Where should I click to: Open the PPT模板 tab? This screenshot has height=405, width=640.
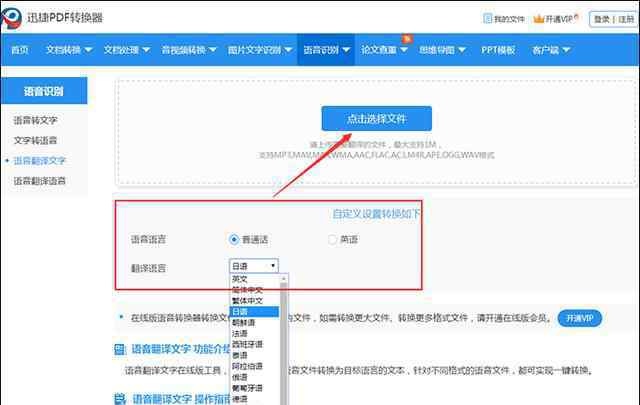tap(498, 49)
